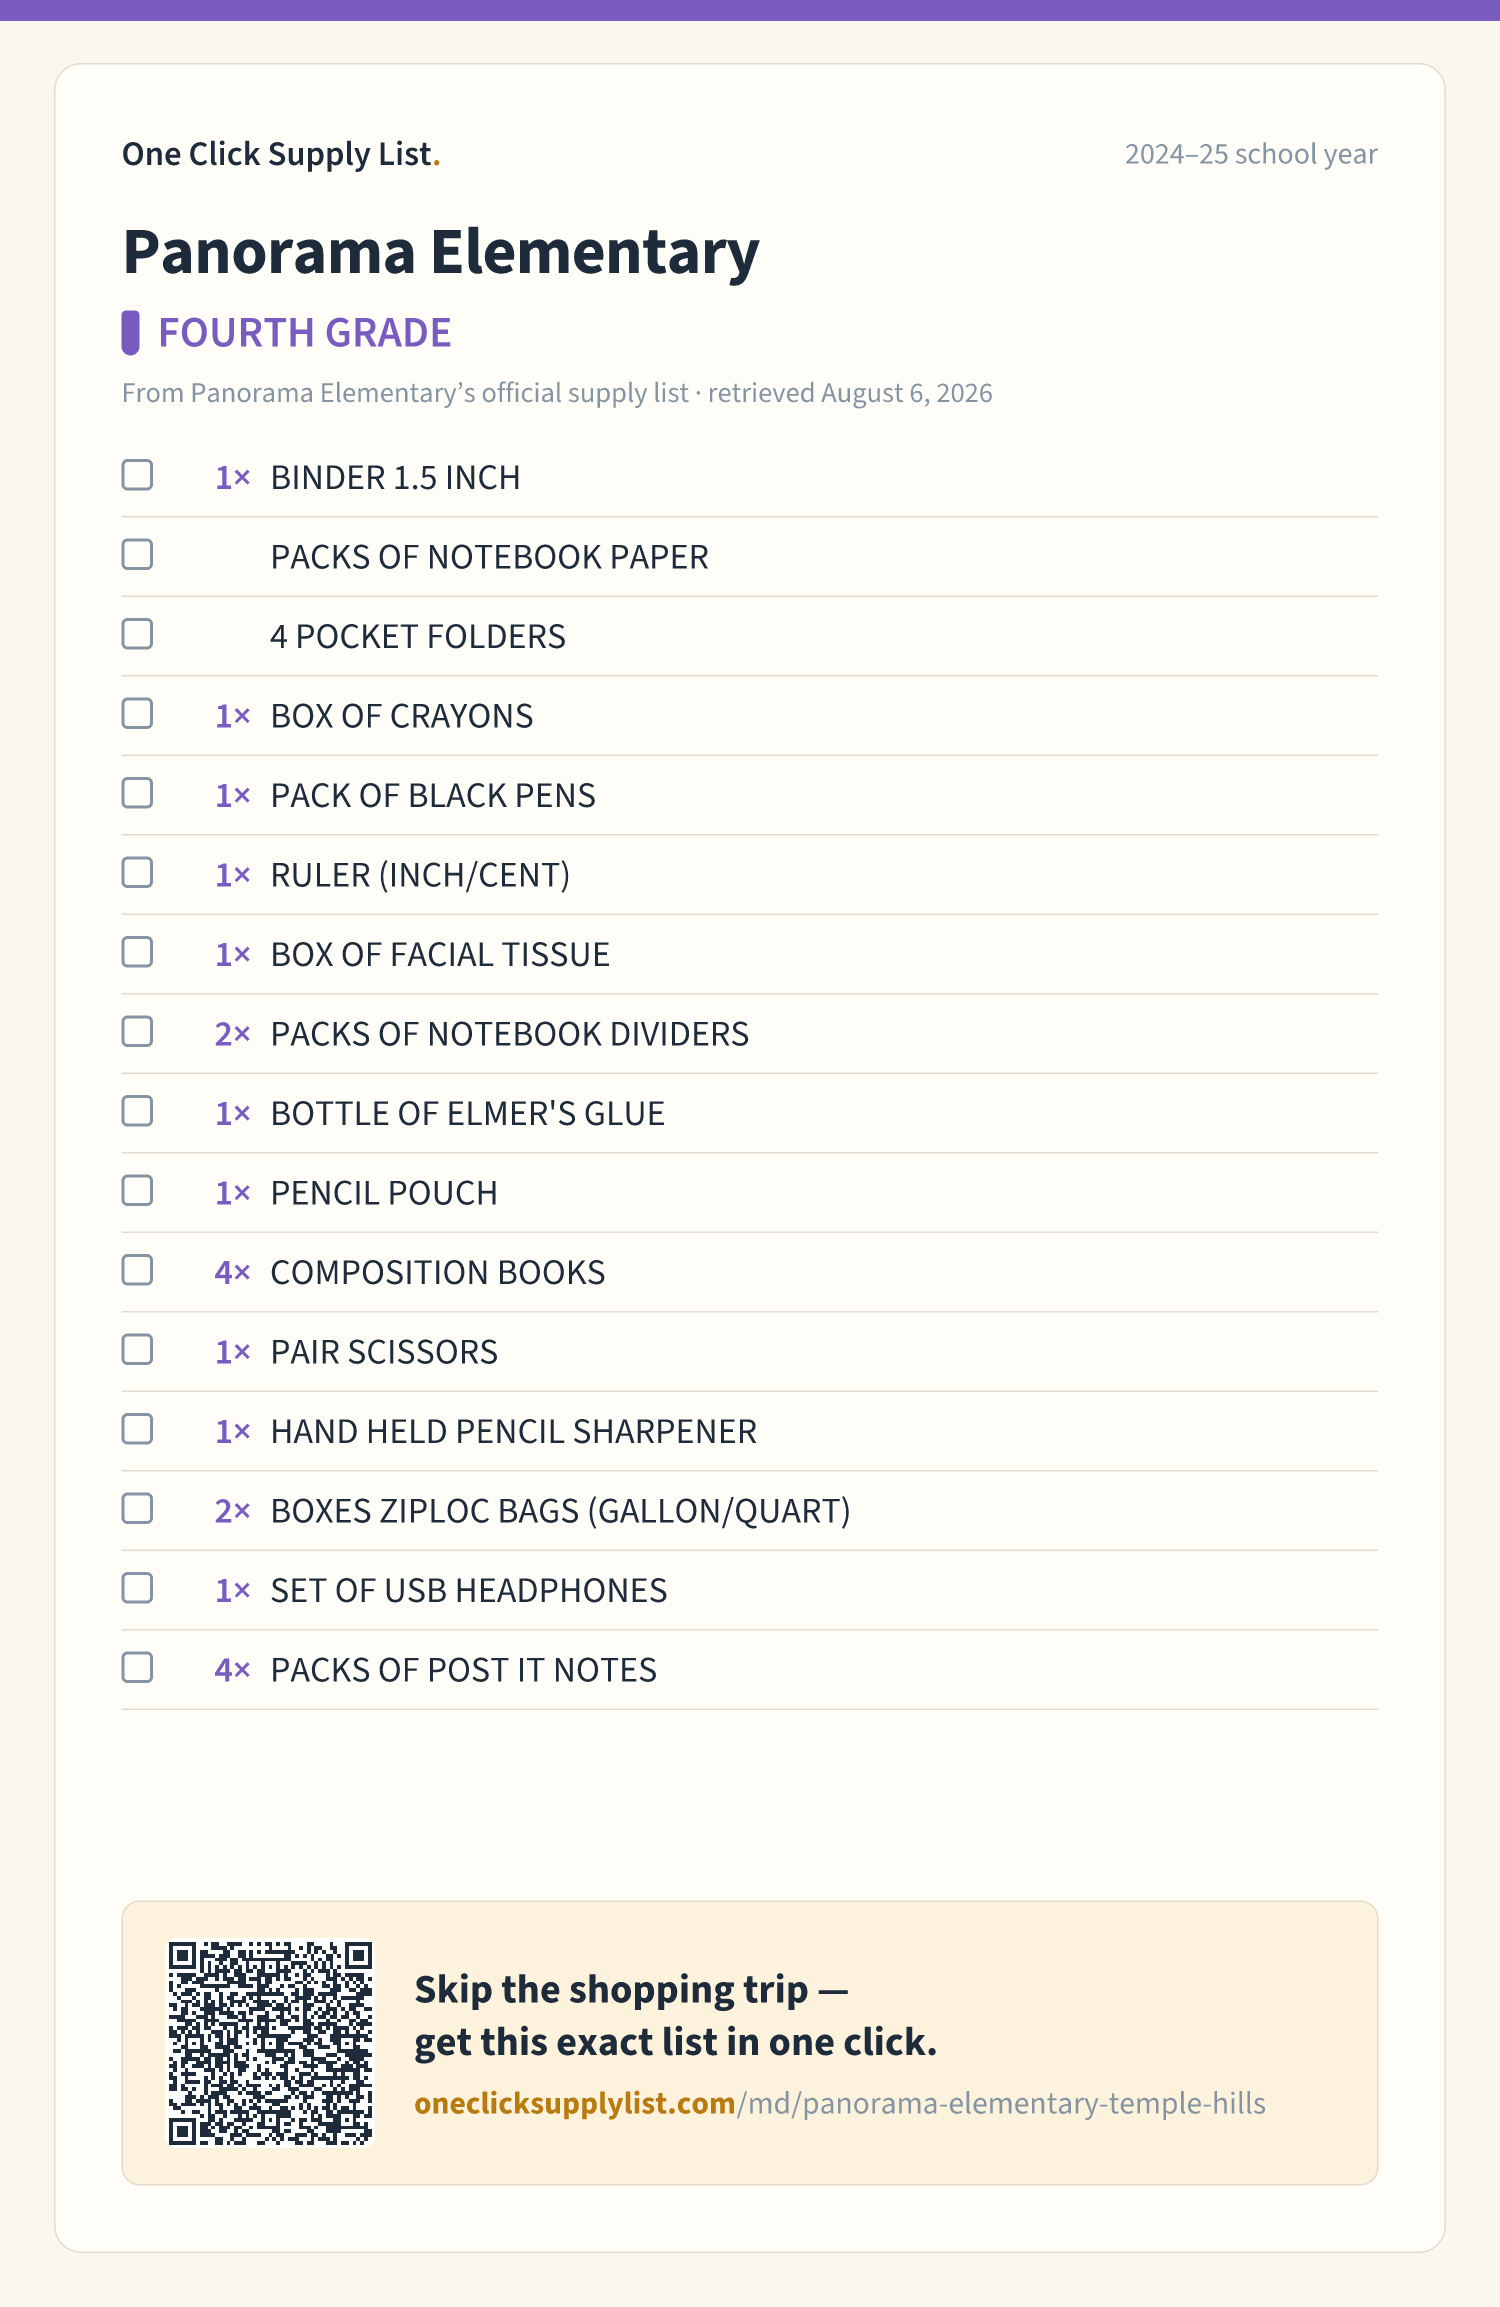
Task: Click the Skip the shopping trip heading
Action: click(676, 2016)
